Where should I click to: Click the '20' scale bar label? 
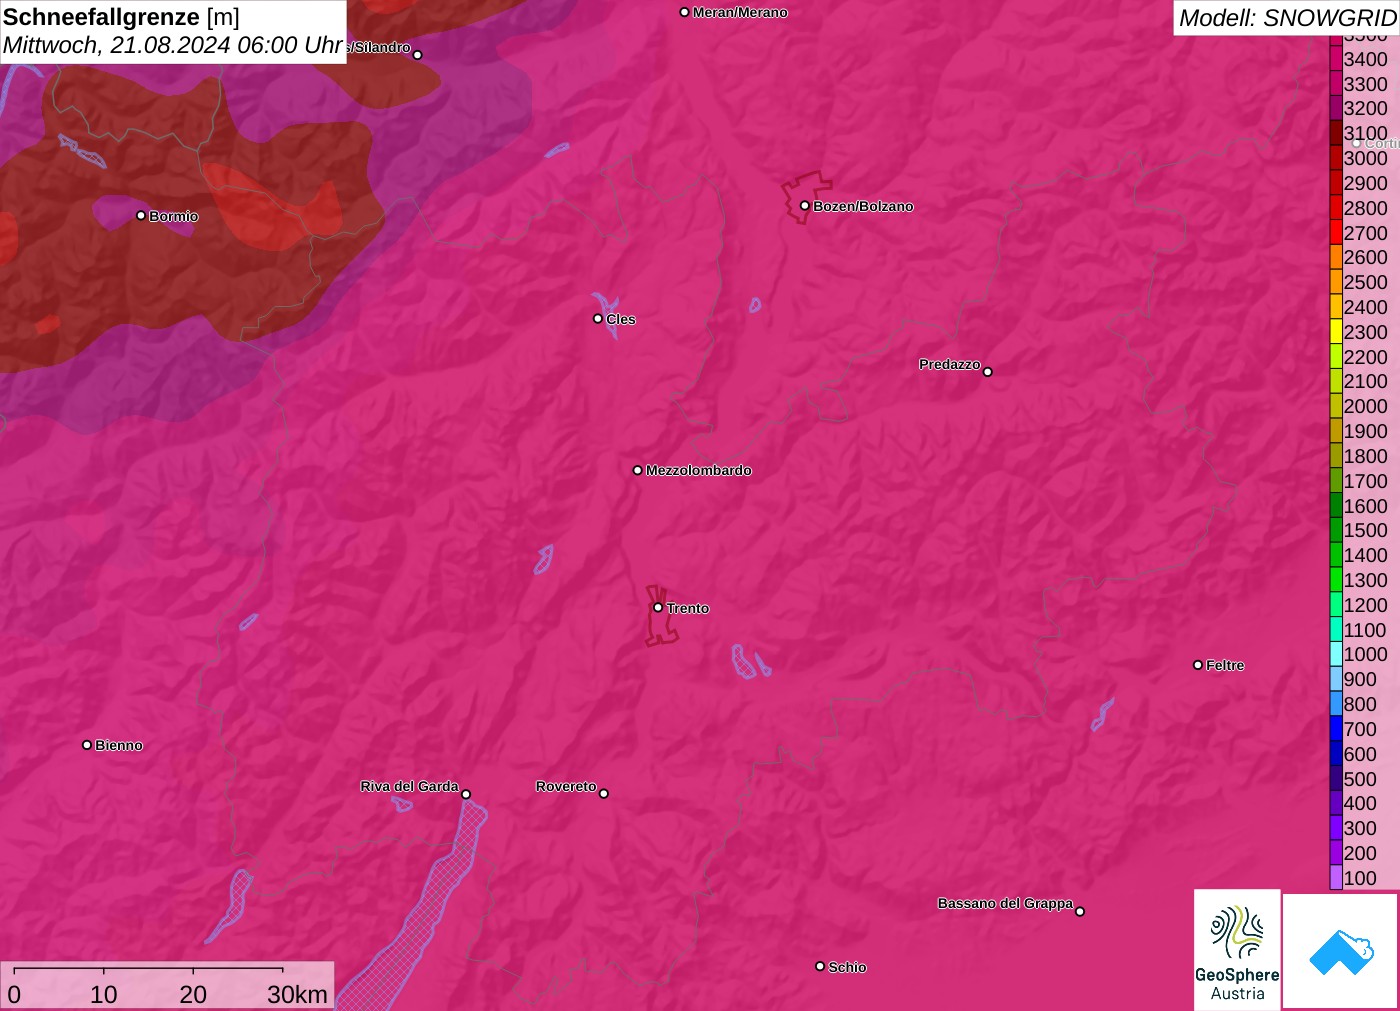193,994
